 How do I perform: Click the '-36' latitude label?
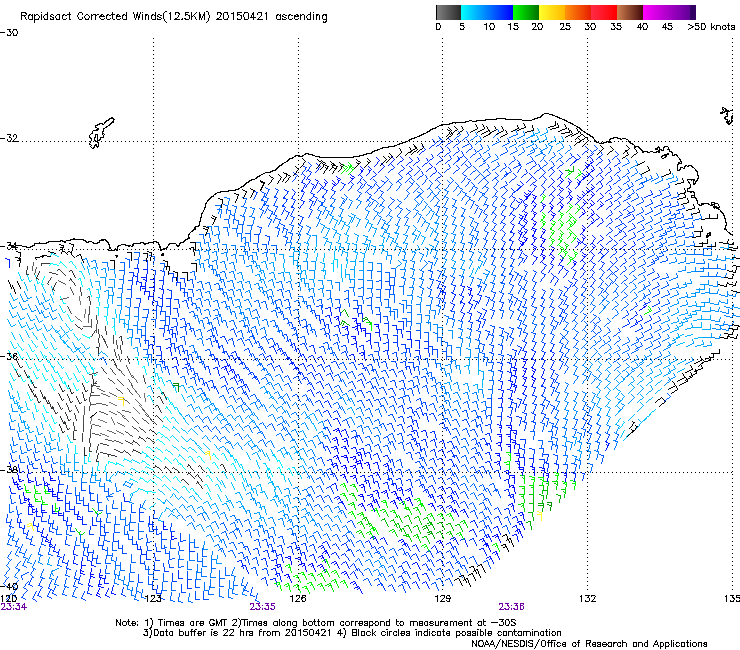click(9, 356)
